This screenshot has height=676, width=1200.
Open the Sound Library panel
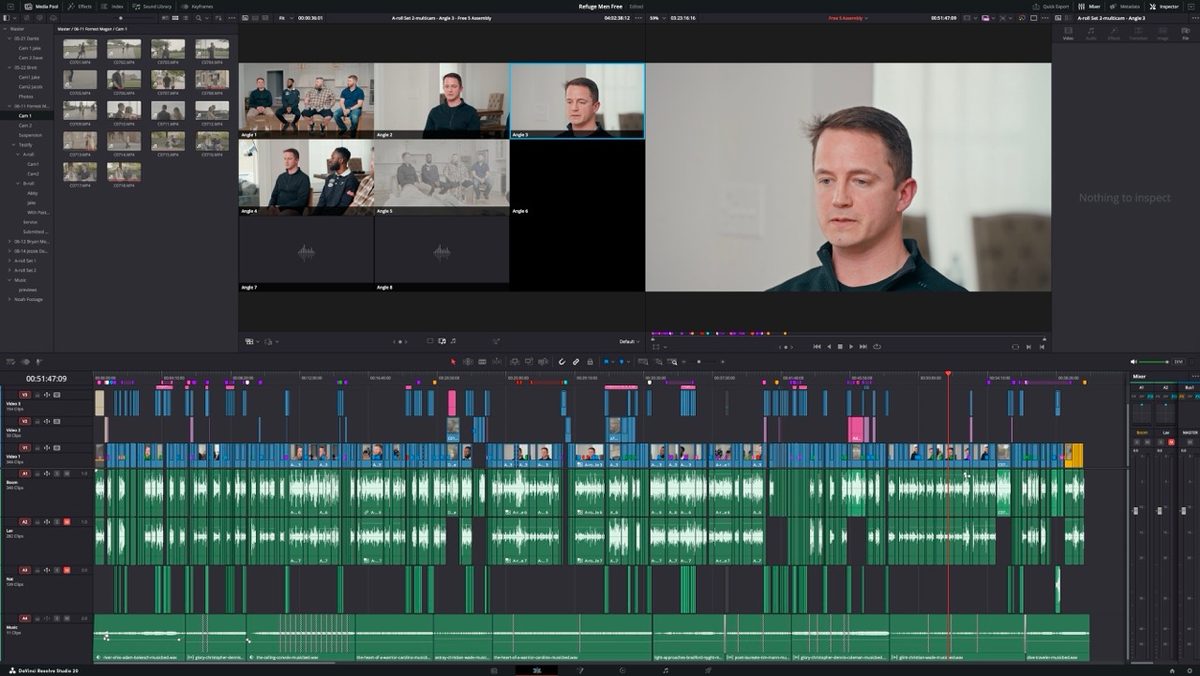[153, 6]
